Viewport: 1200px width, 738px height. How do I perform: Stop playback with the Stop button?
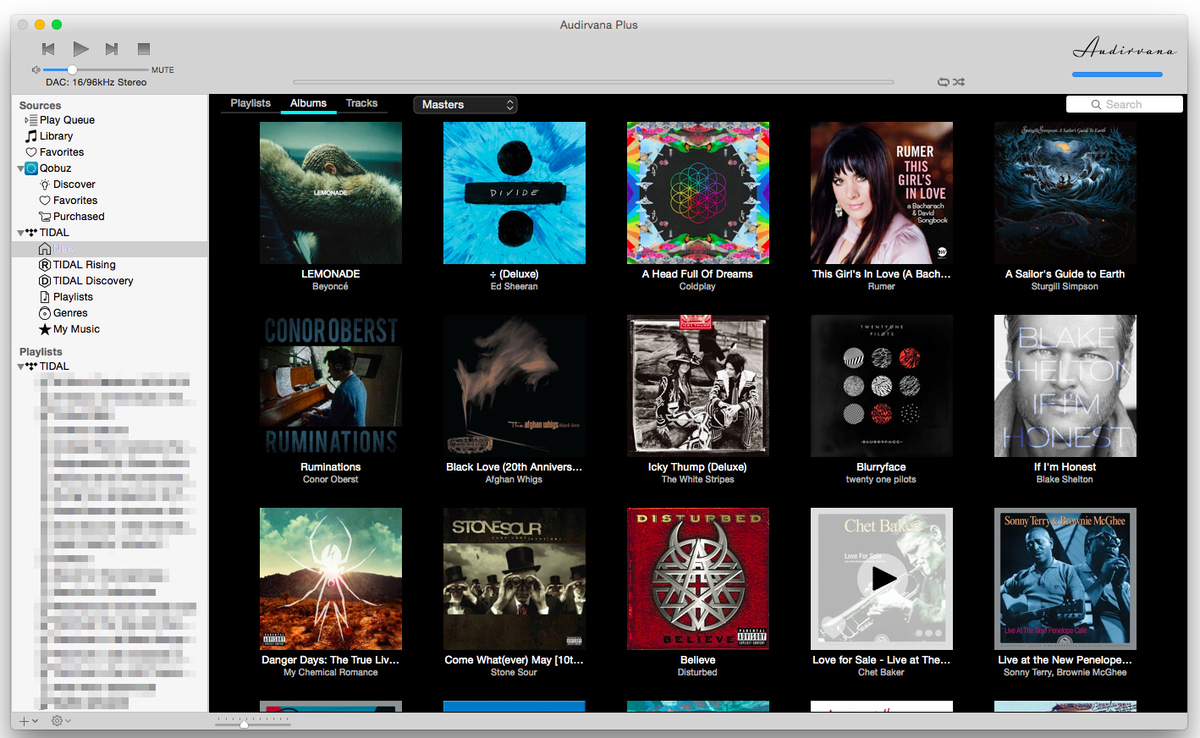tap(144, 49)
